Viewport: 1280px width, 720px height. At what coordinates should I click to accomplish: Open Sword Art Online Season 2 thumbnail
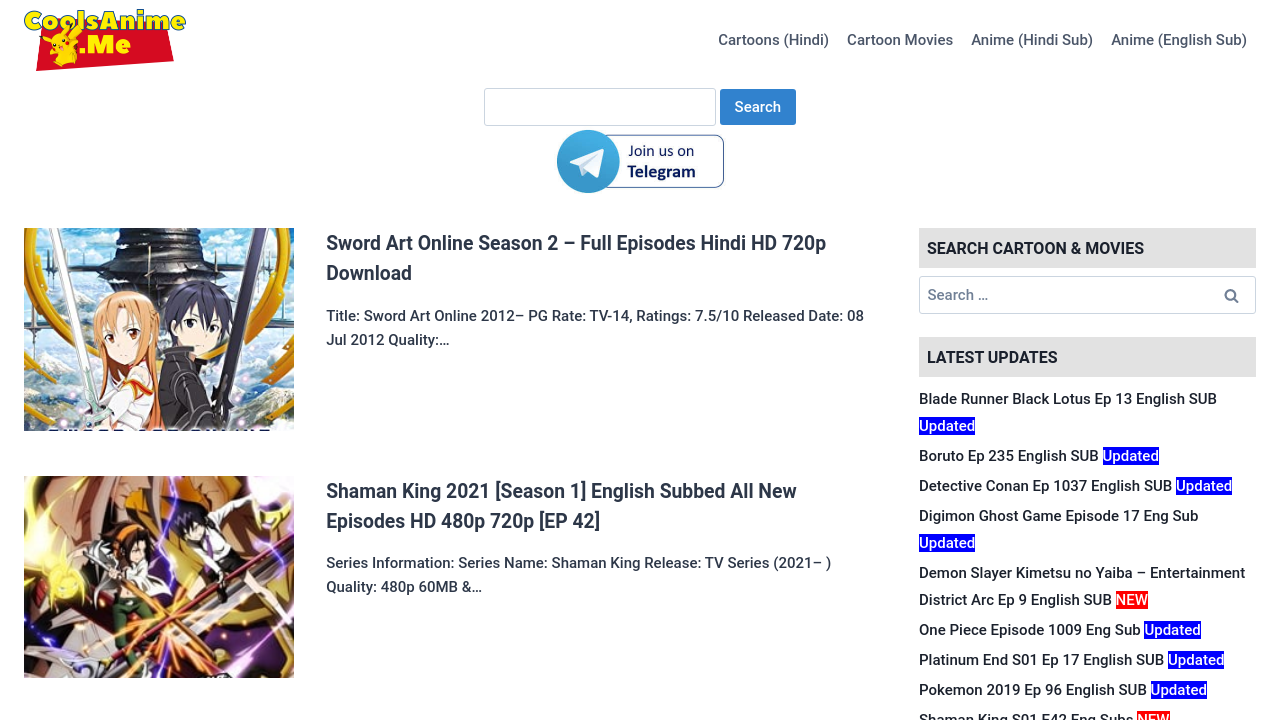[x=159, y=329]
